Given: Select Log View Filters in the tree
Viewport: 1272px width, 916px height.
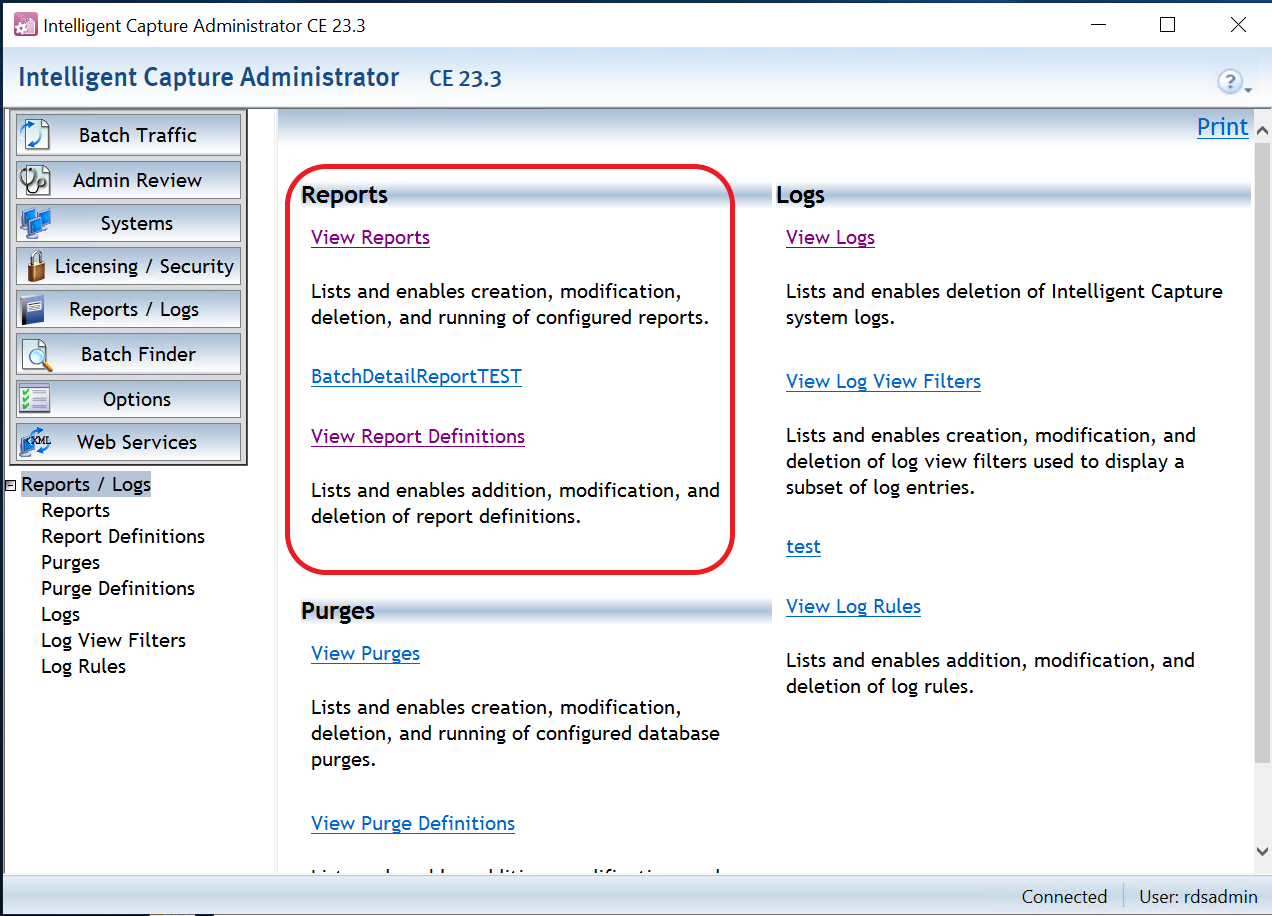Looking at the screenshot, I should [113, 641].
